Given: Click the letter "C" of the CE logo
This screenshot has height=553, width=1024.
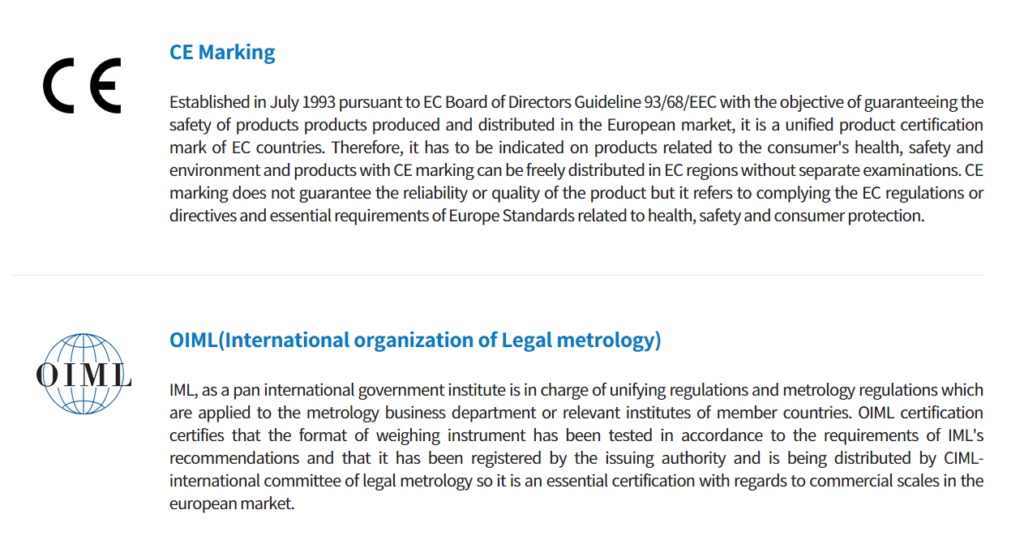Looking at the screenshot, I should tap(60, 86).
